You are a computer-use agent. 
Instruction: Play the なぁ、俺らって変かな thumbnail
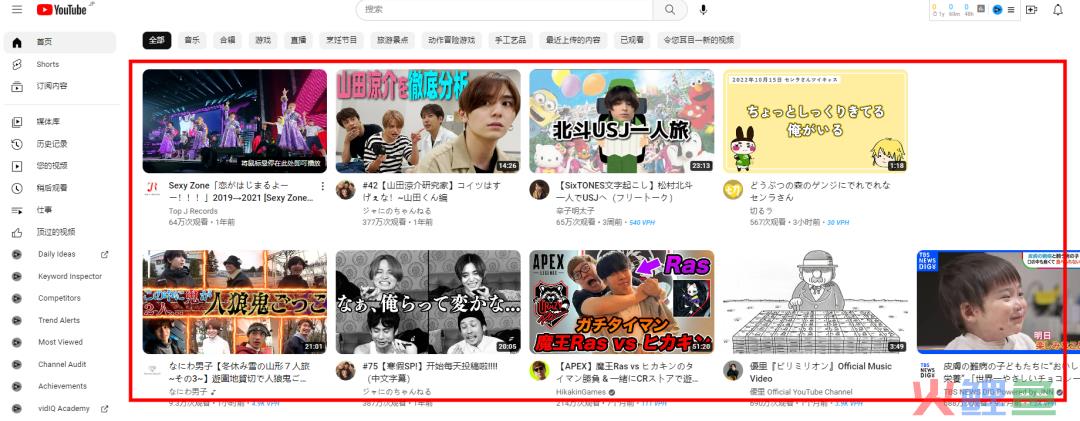click(x=428, y=302)
